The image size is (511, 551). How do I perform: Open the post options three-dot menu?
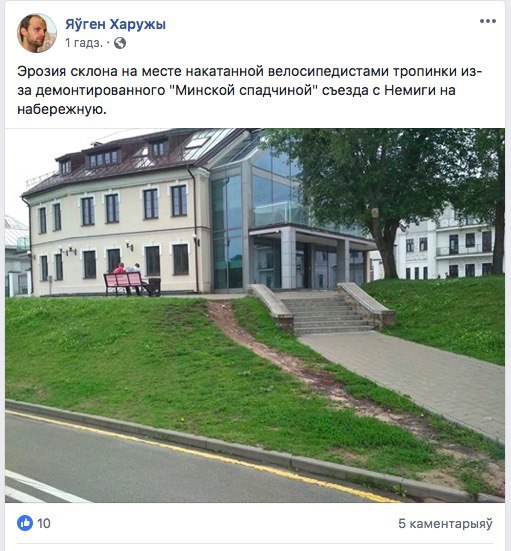point(488,21)
